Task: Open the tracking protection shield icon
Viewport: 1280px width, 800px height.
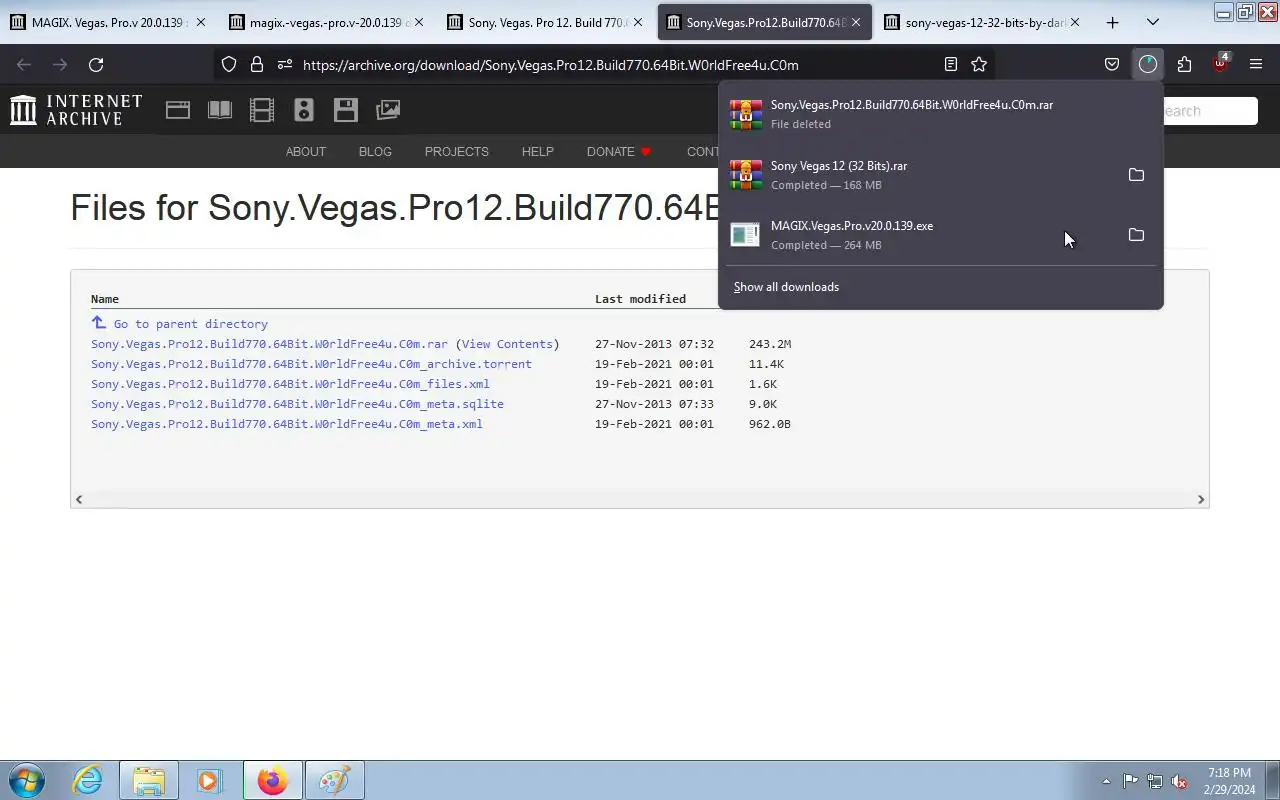Action: (x=229, y=65)
